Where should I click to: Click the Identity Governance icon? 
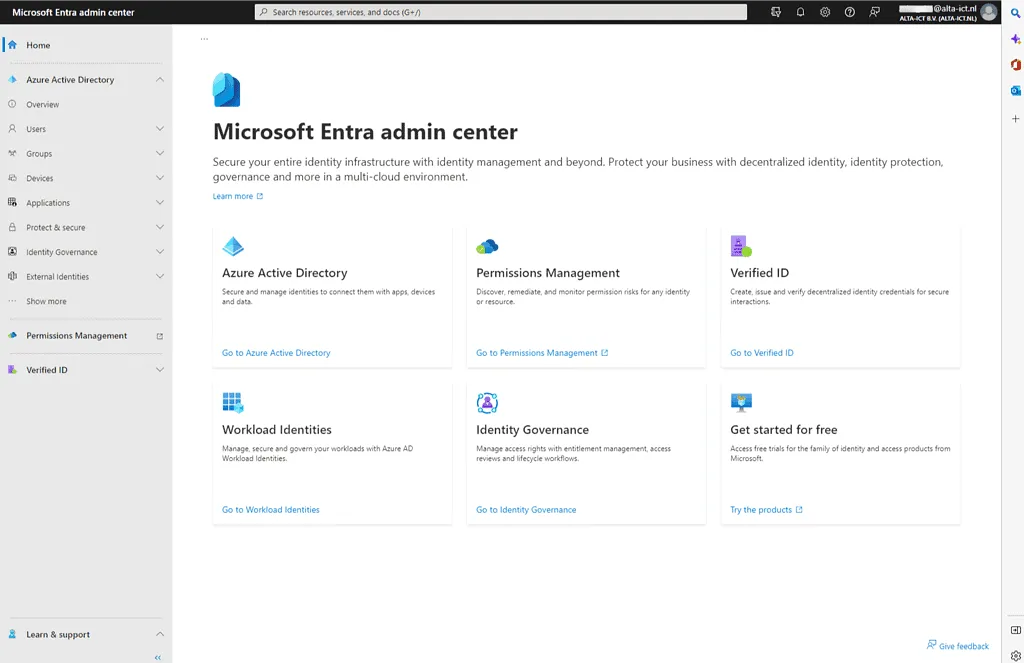487,401
